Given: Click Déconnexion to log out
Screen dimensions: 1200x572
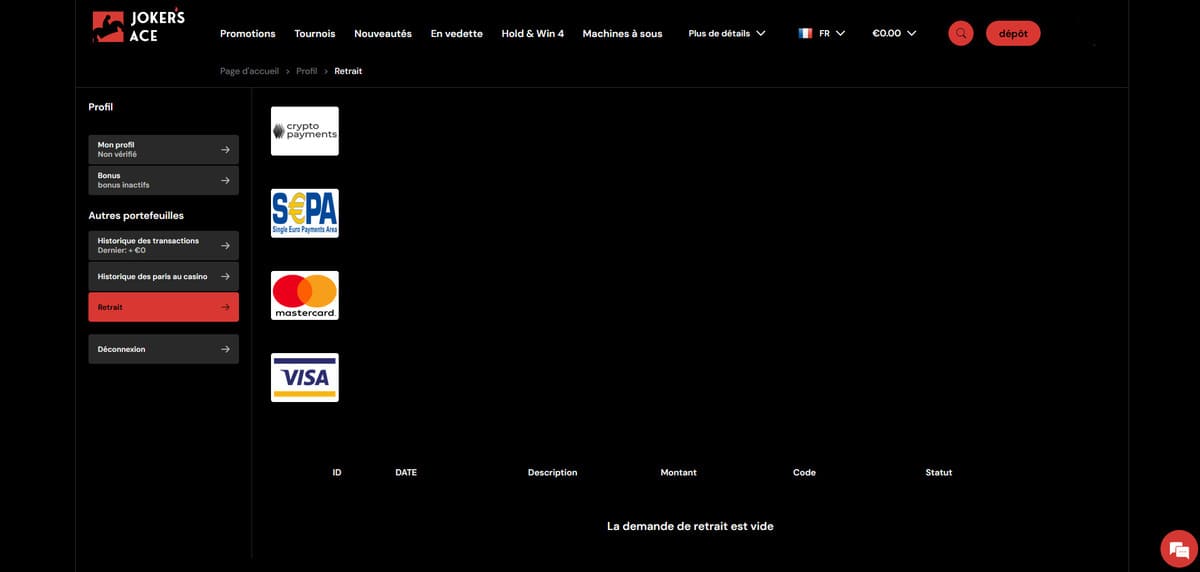Looking at the screenshot, I should pyautogui.click(x=163, y=349).
